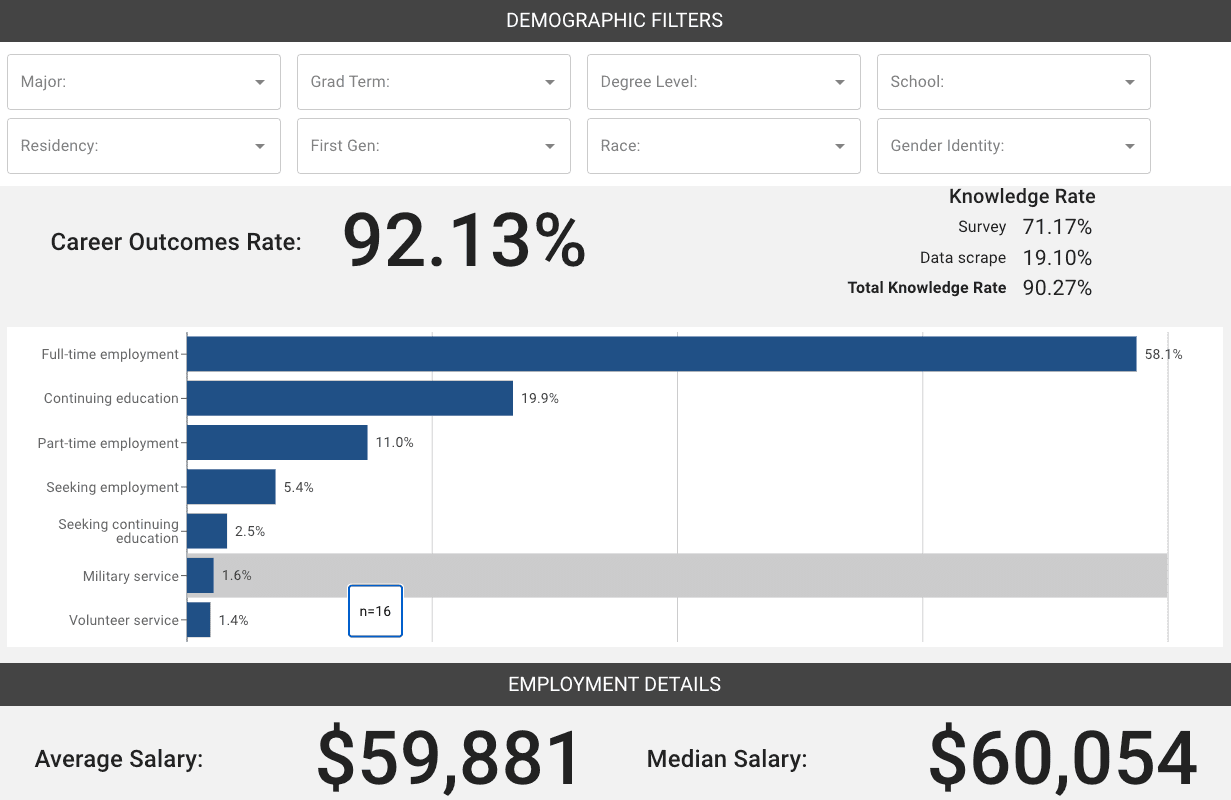
Task: Click the Full-time employment bar
Action: pyautogui.click(x=661, y=354)
